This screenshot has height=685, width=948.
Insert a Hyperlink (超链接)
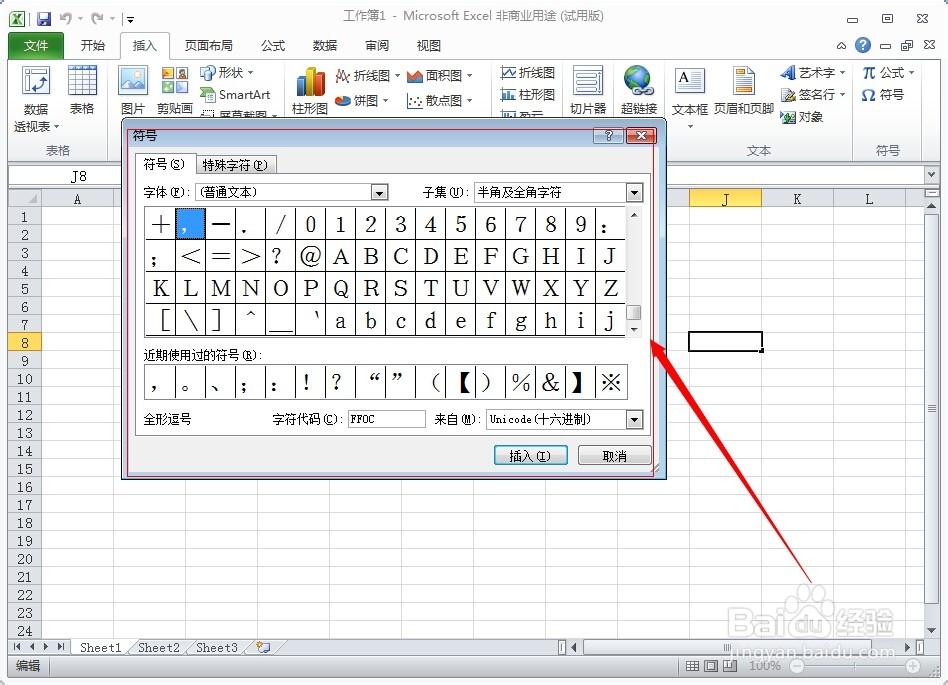pos(638,90)
